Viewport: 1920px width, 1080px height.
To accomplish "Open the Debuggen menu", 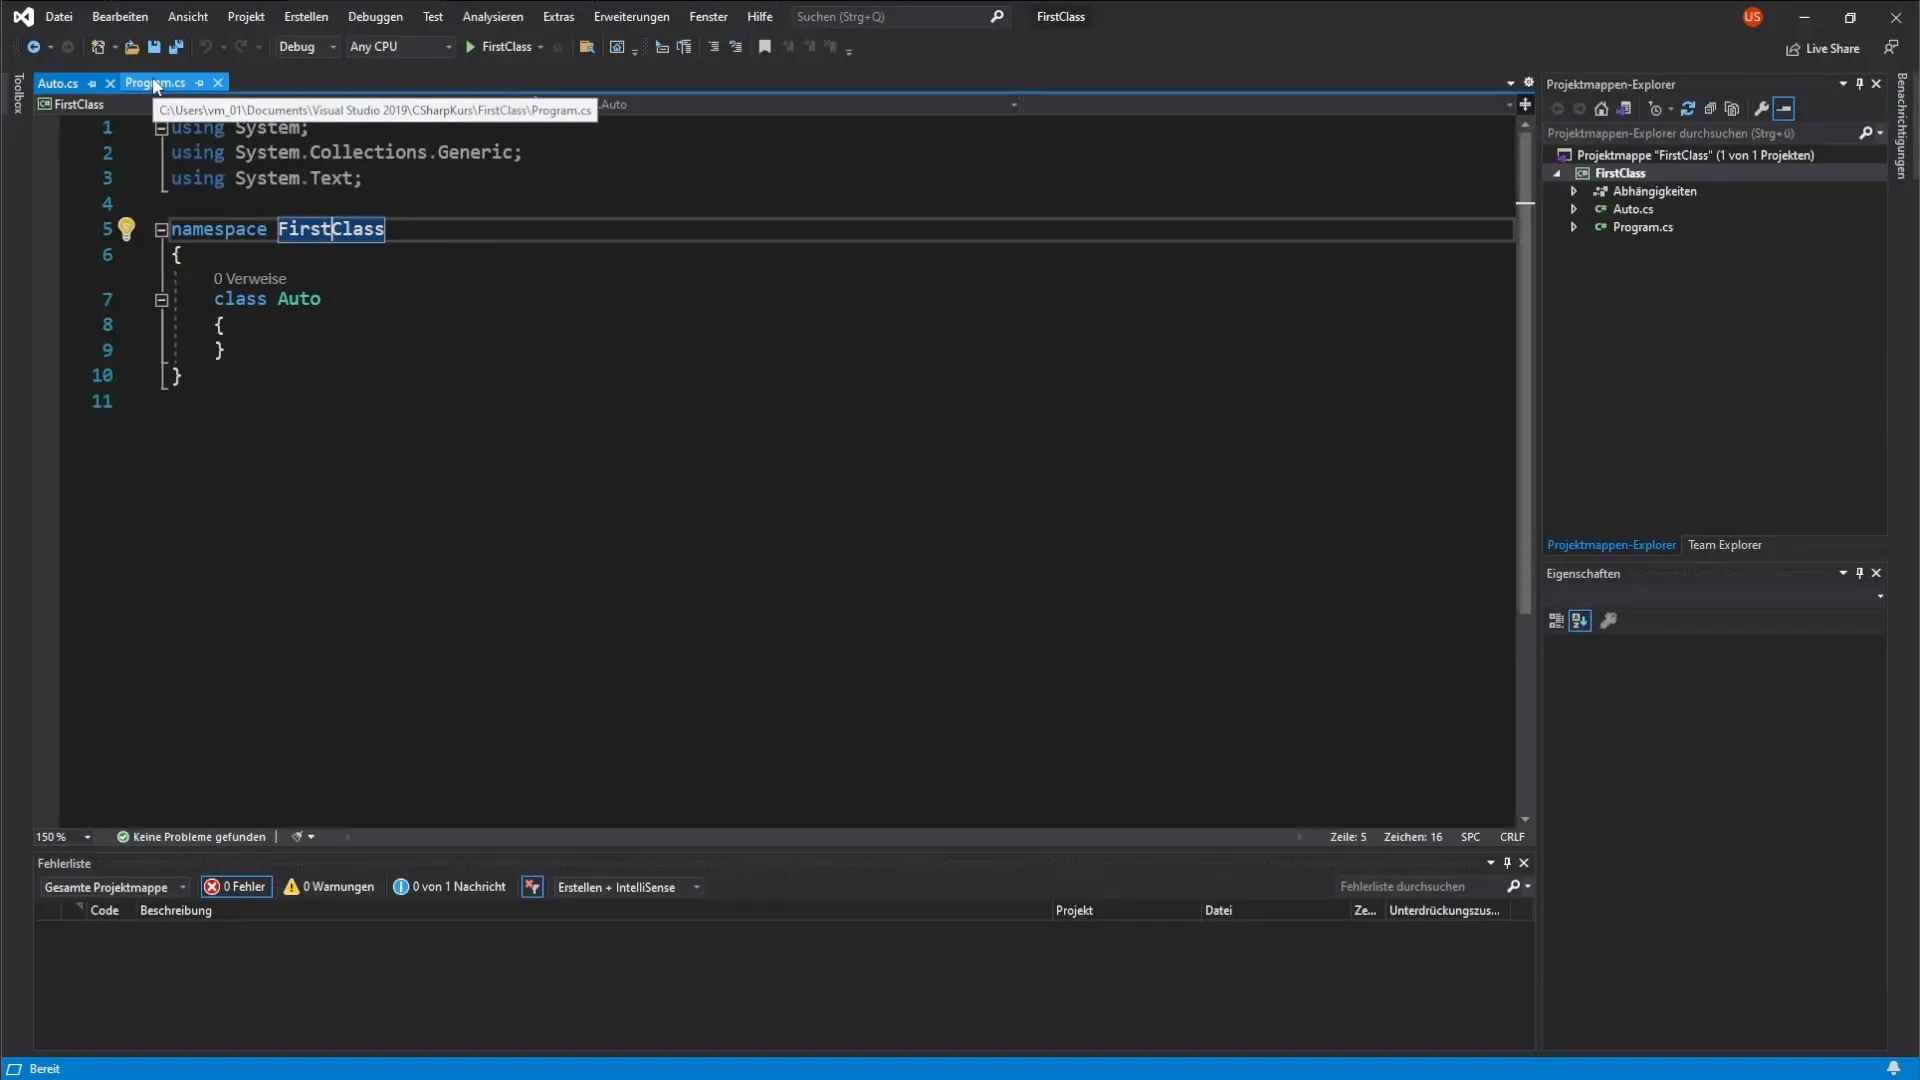I will [x=375, y=17].
